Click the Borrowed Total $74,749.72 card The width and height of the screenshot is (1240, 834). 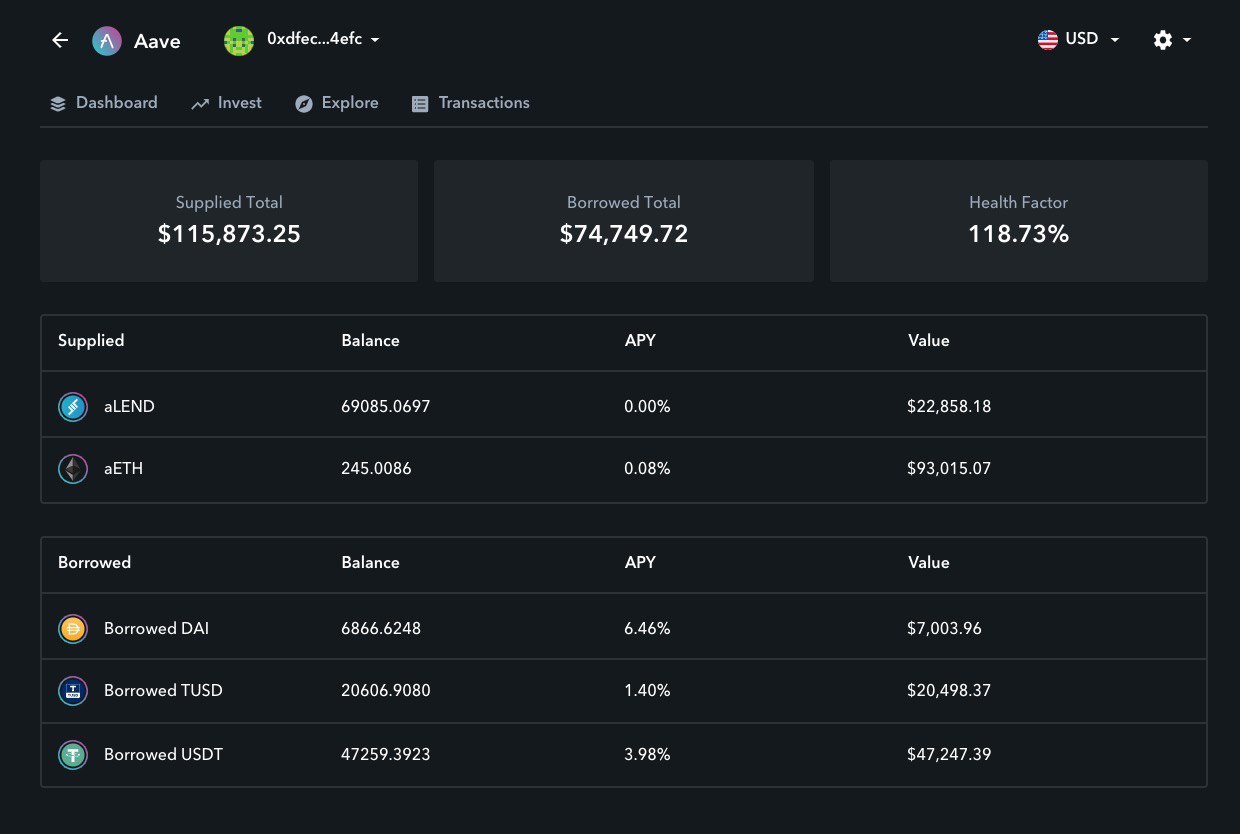point(624,221)
